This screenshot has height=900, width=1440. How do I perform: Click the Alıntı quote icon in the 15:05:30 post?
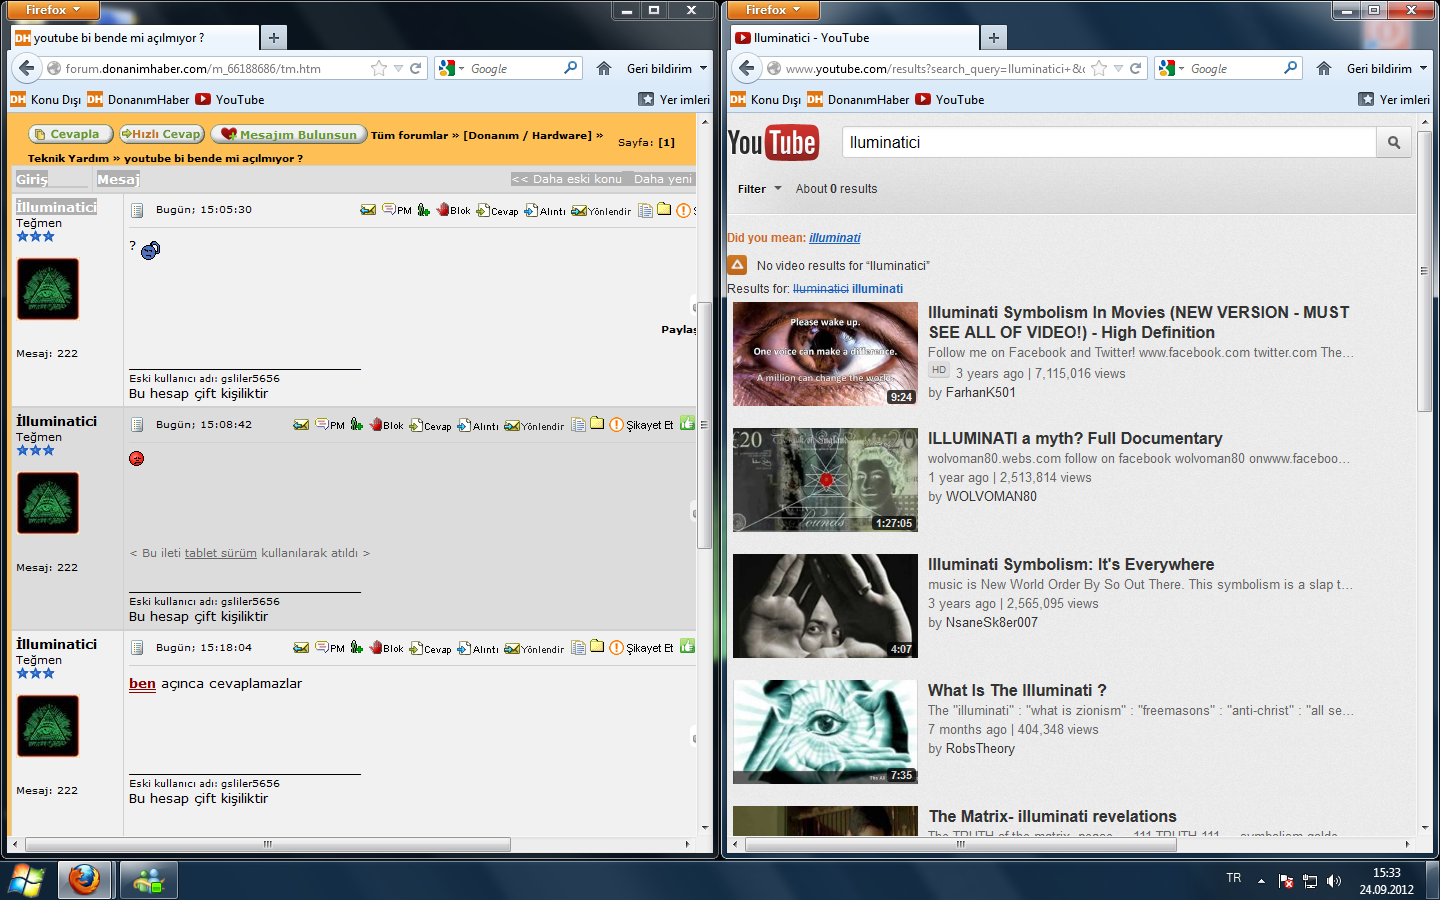click(545, 211)
